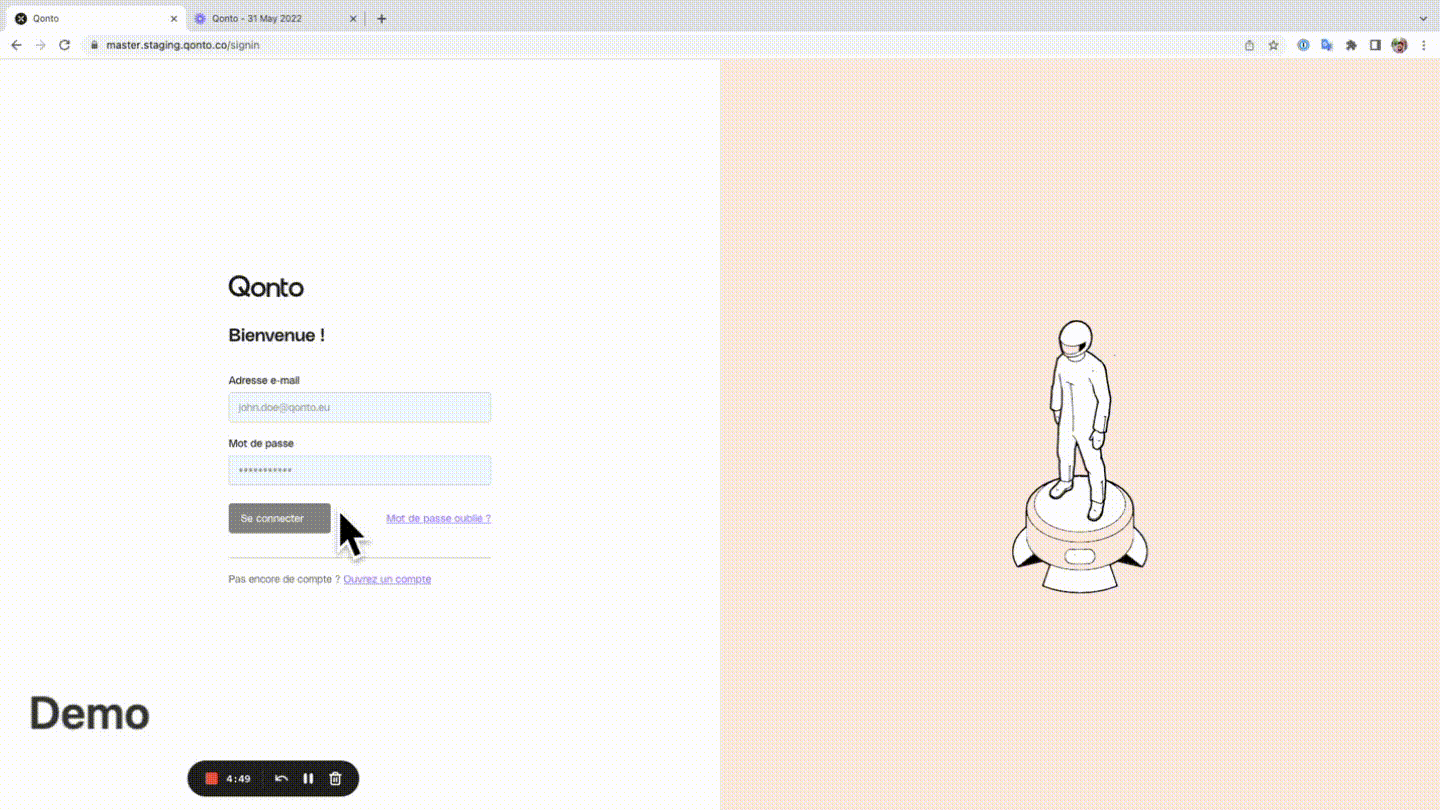
Task: Stop the screen recording
Action: [211, 778]
